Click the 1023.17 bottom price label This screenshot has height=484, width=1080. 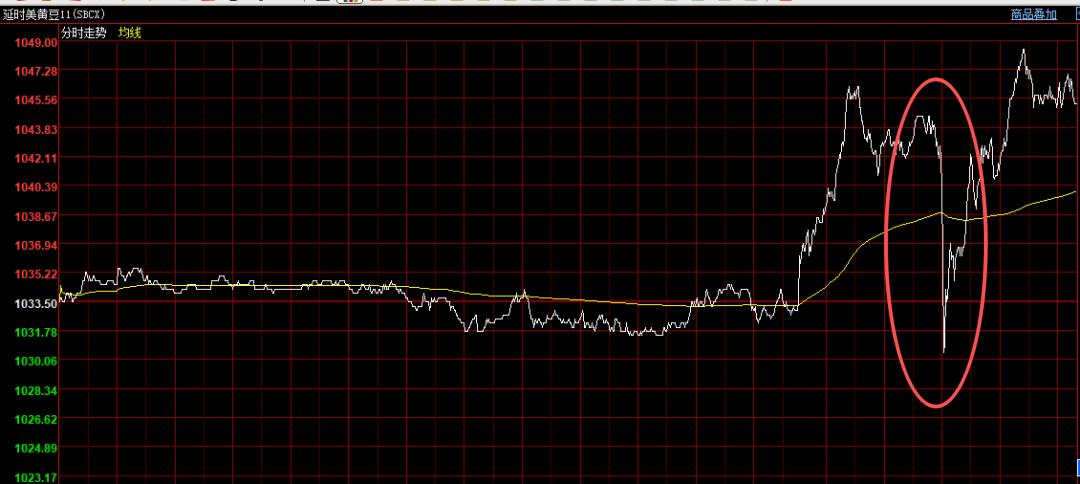pyautogui.click(x=36, y=477)
